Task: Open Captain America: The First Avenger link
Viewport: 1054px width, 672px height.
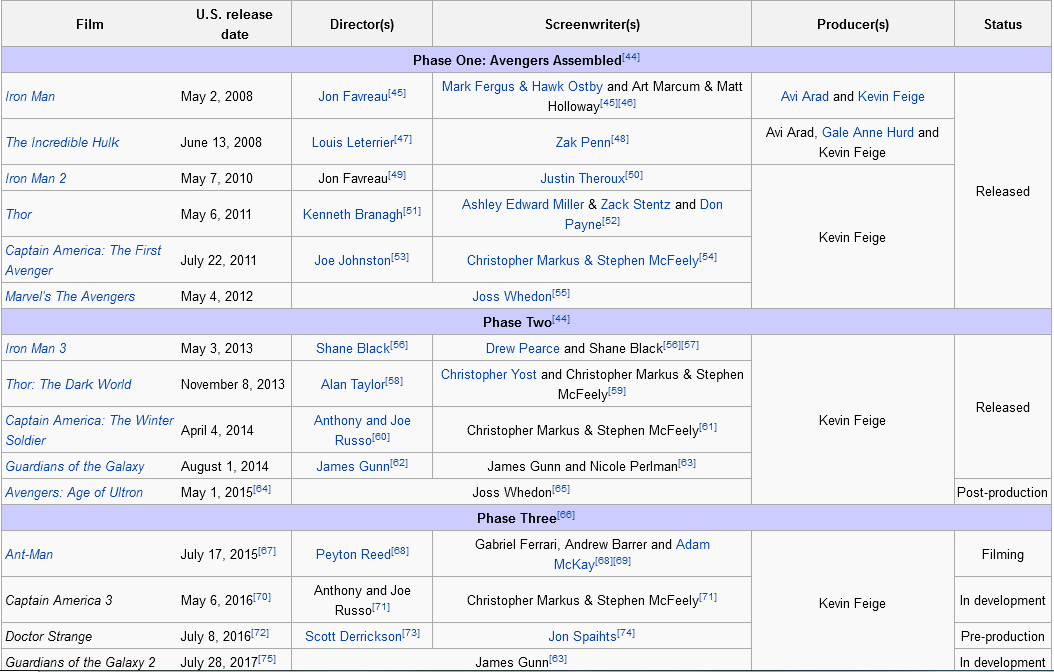Action: click(x=83, y=260)
